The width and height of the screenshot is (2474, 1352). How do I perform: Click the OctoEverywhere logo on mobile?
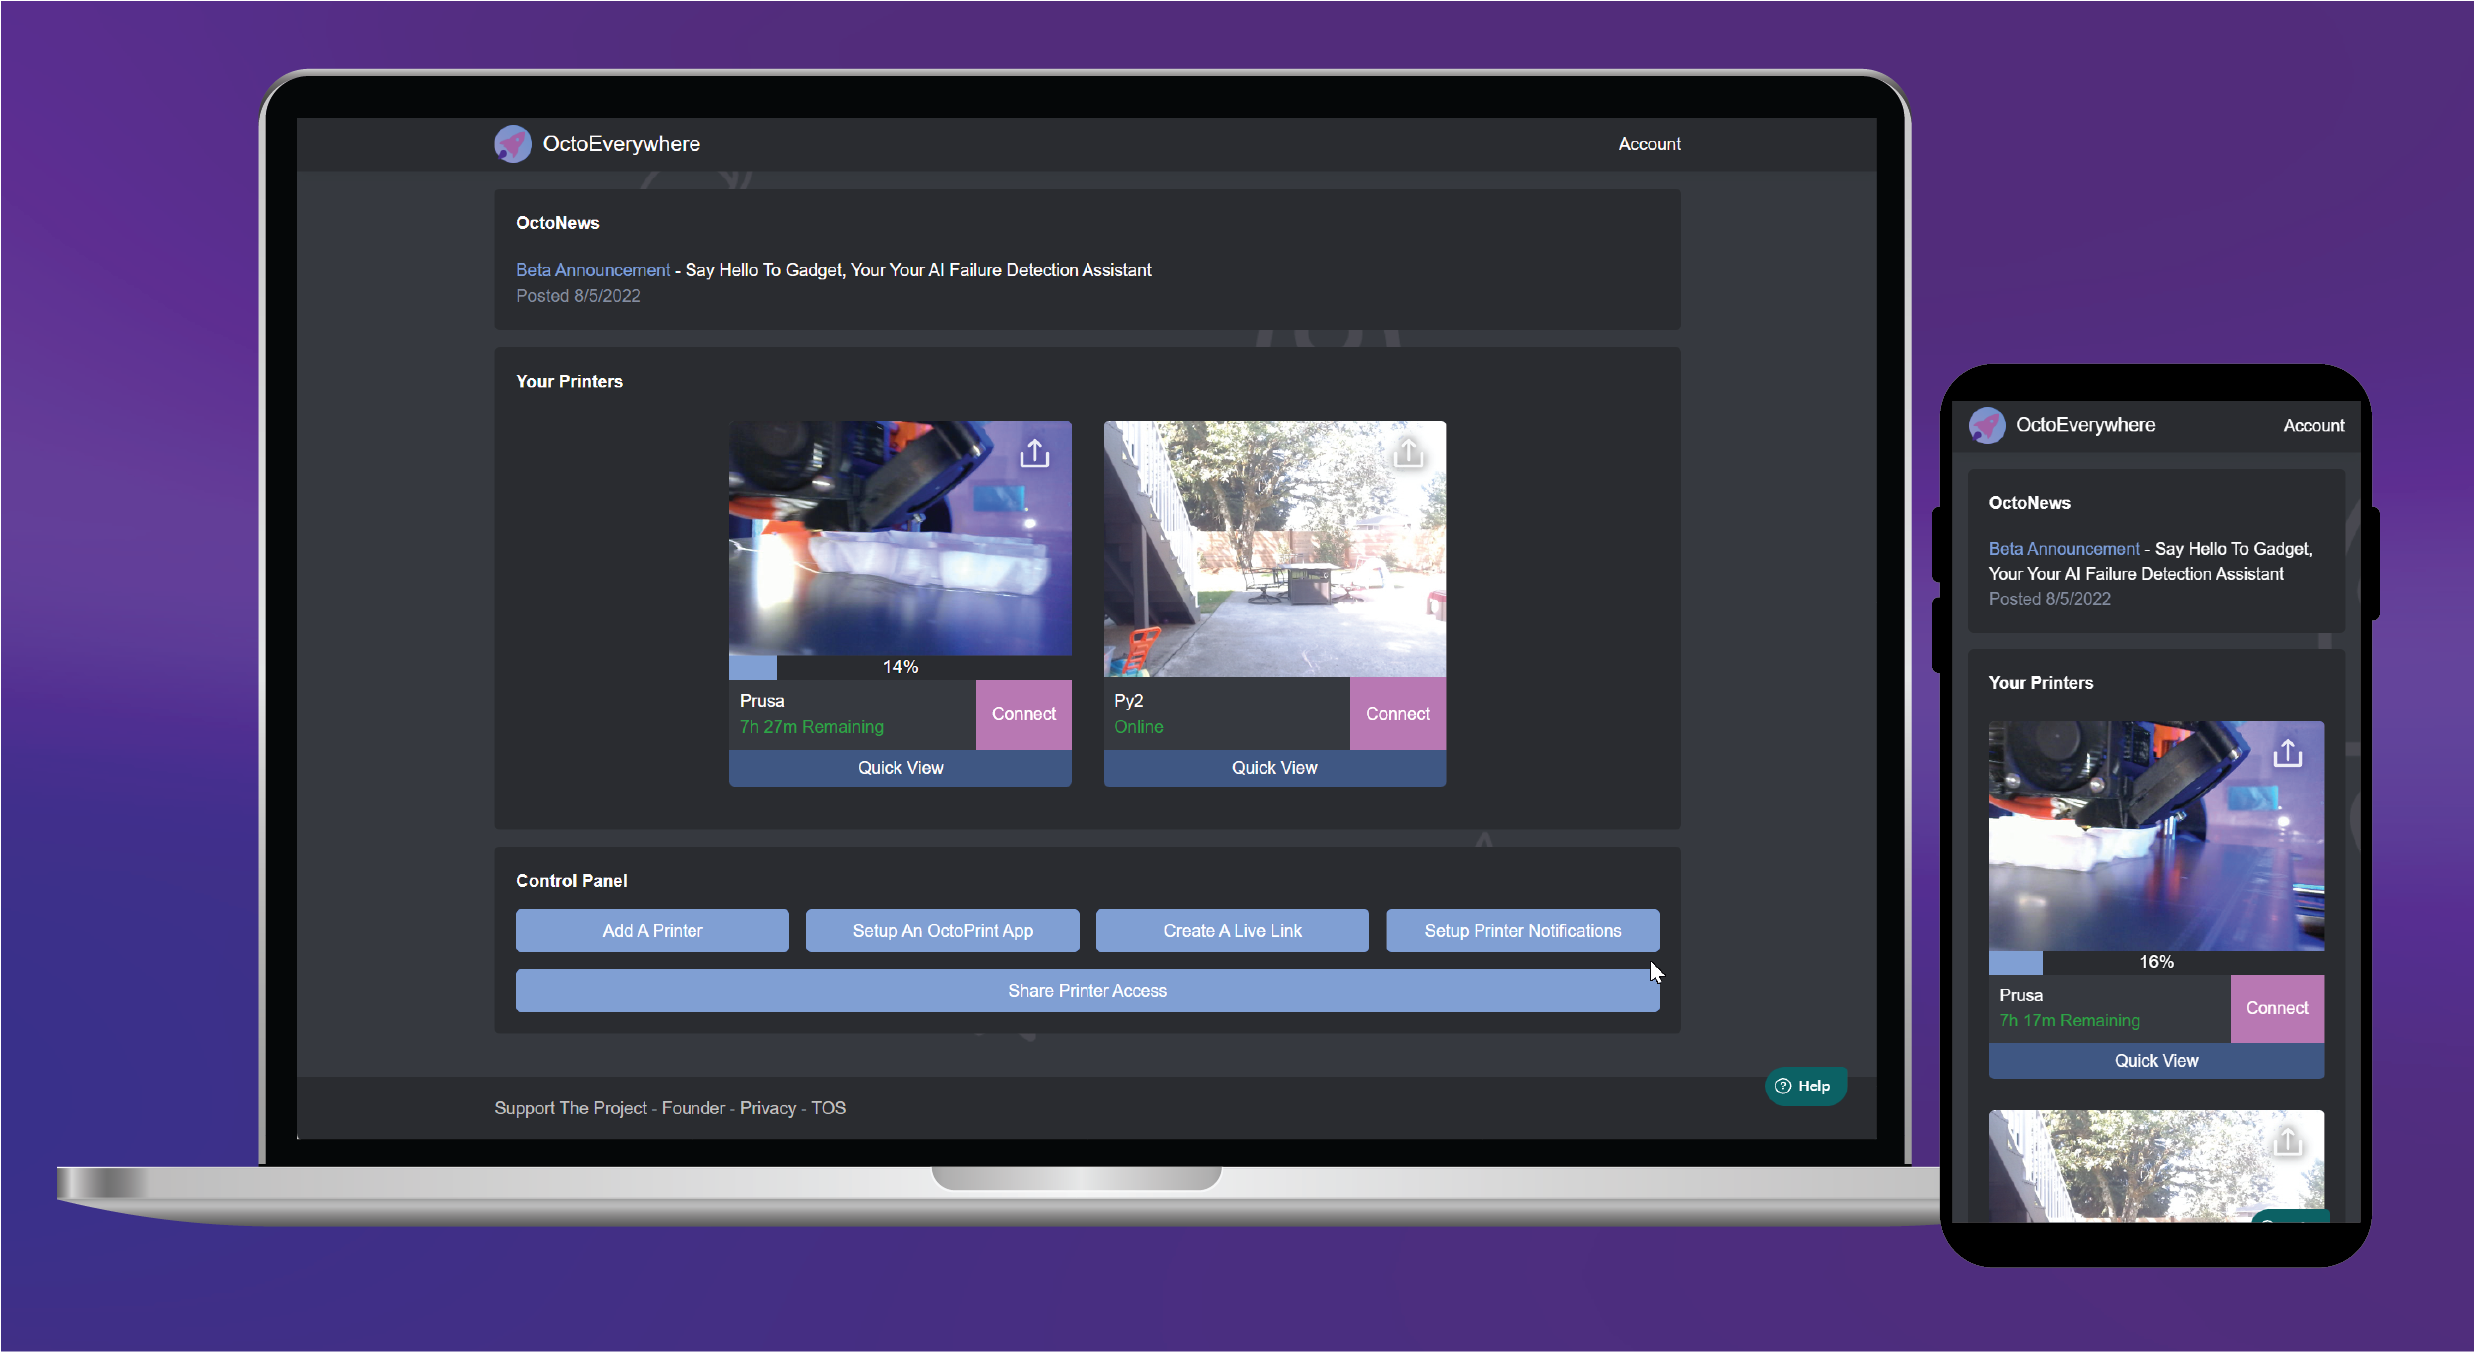(x=1986, y=425)
